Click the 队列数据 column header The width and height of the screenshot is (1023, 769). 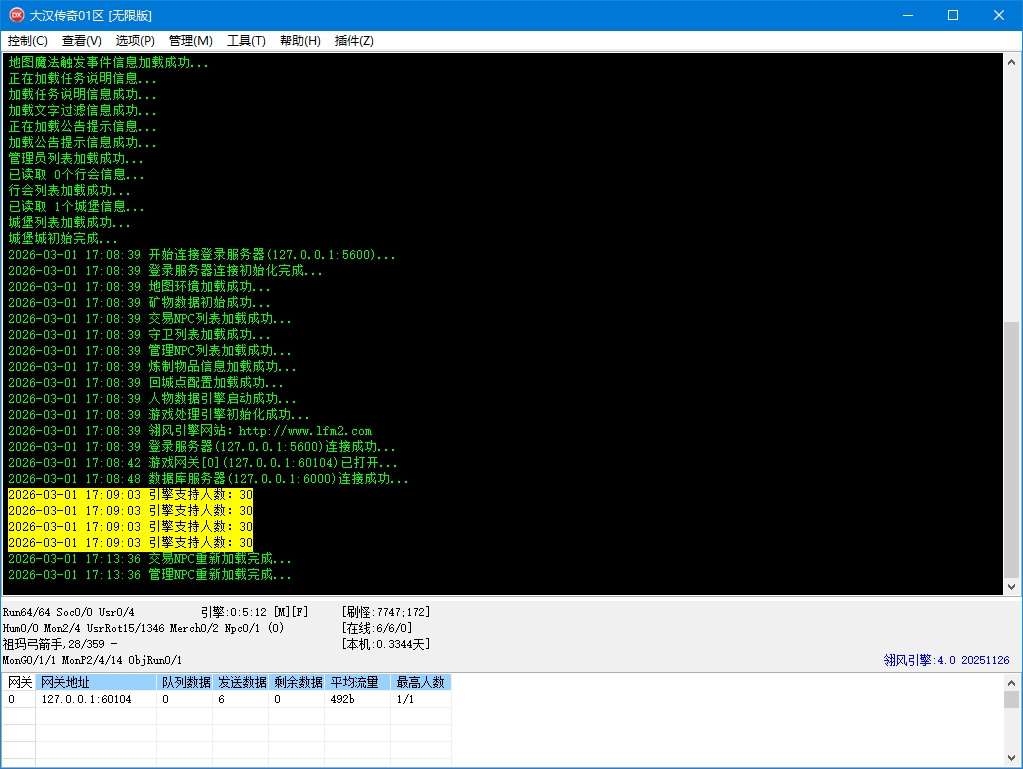click(x=185, y=682)
